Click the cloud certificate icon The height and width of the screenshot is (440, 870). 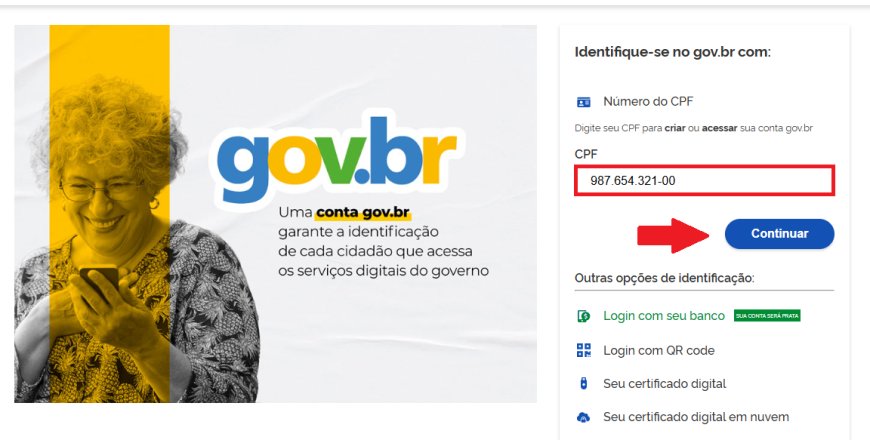tap(584, 417)
